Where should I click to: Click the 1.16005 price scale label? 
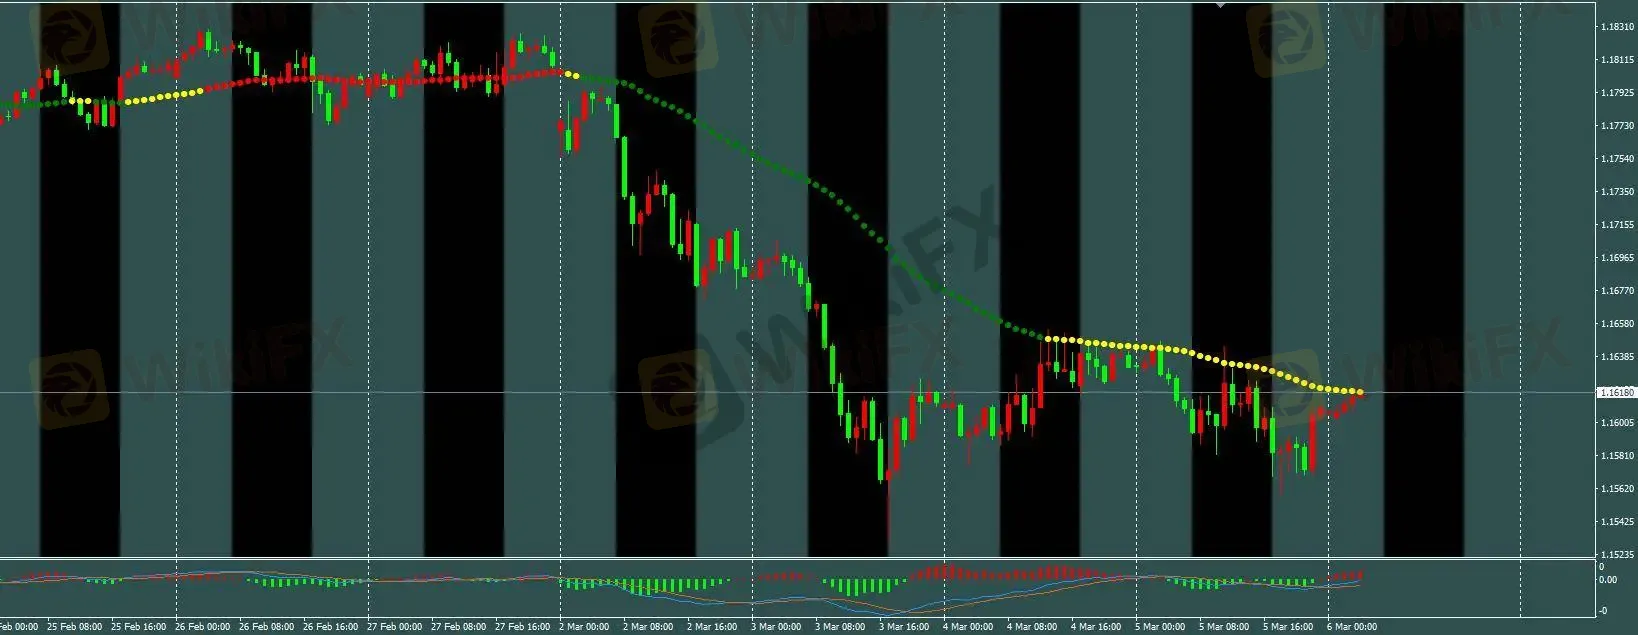(1616, 423)
